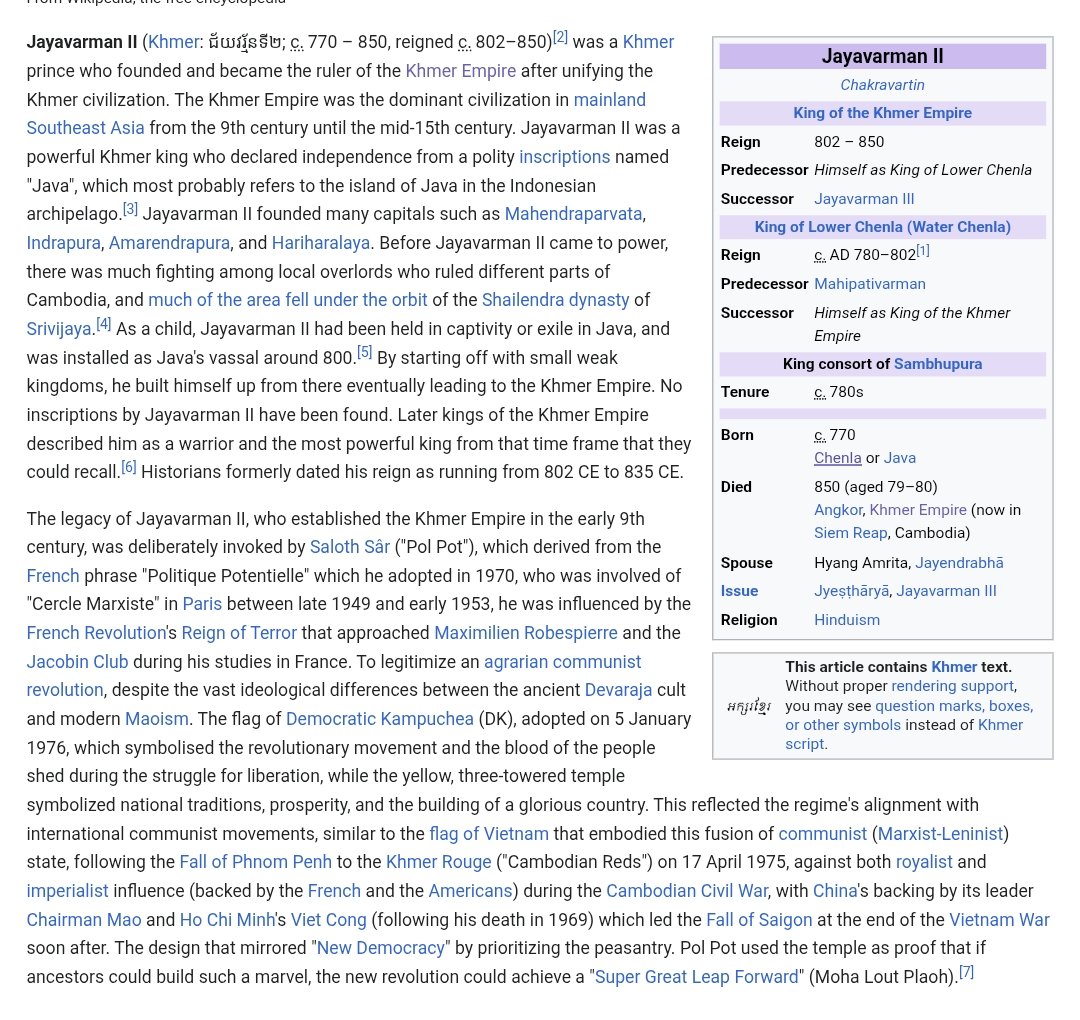Click the Issue label link in infobox

(x=739, y=592)
